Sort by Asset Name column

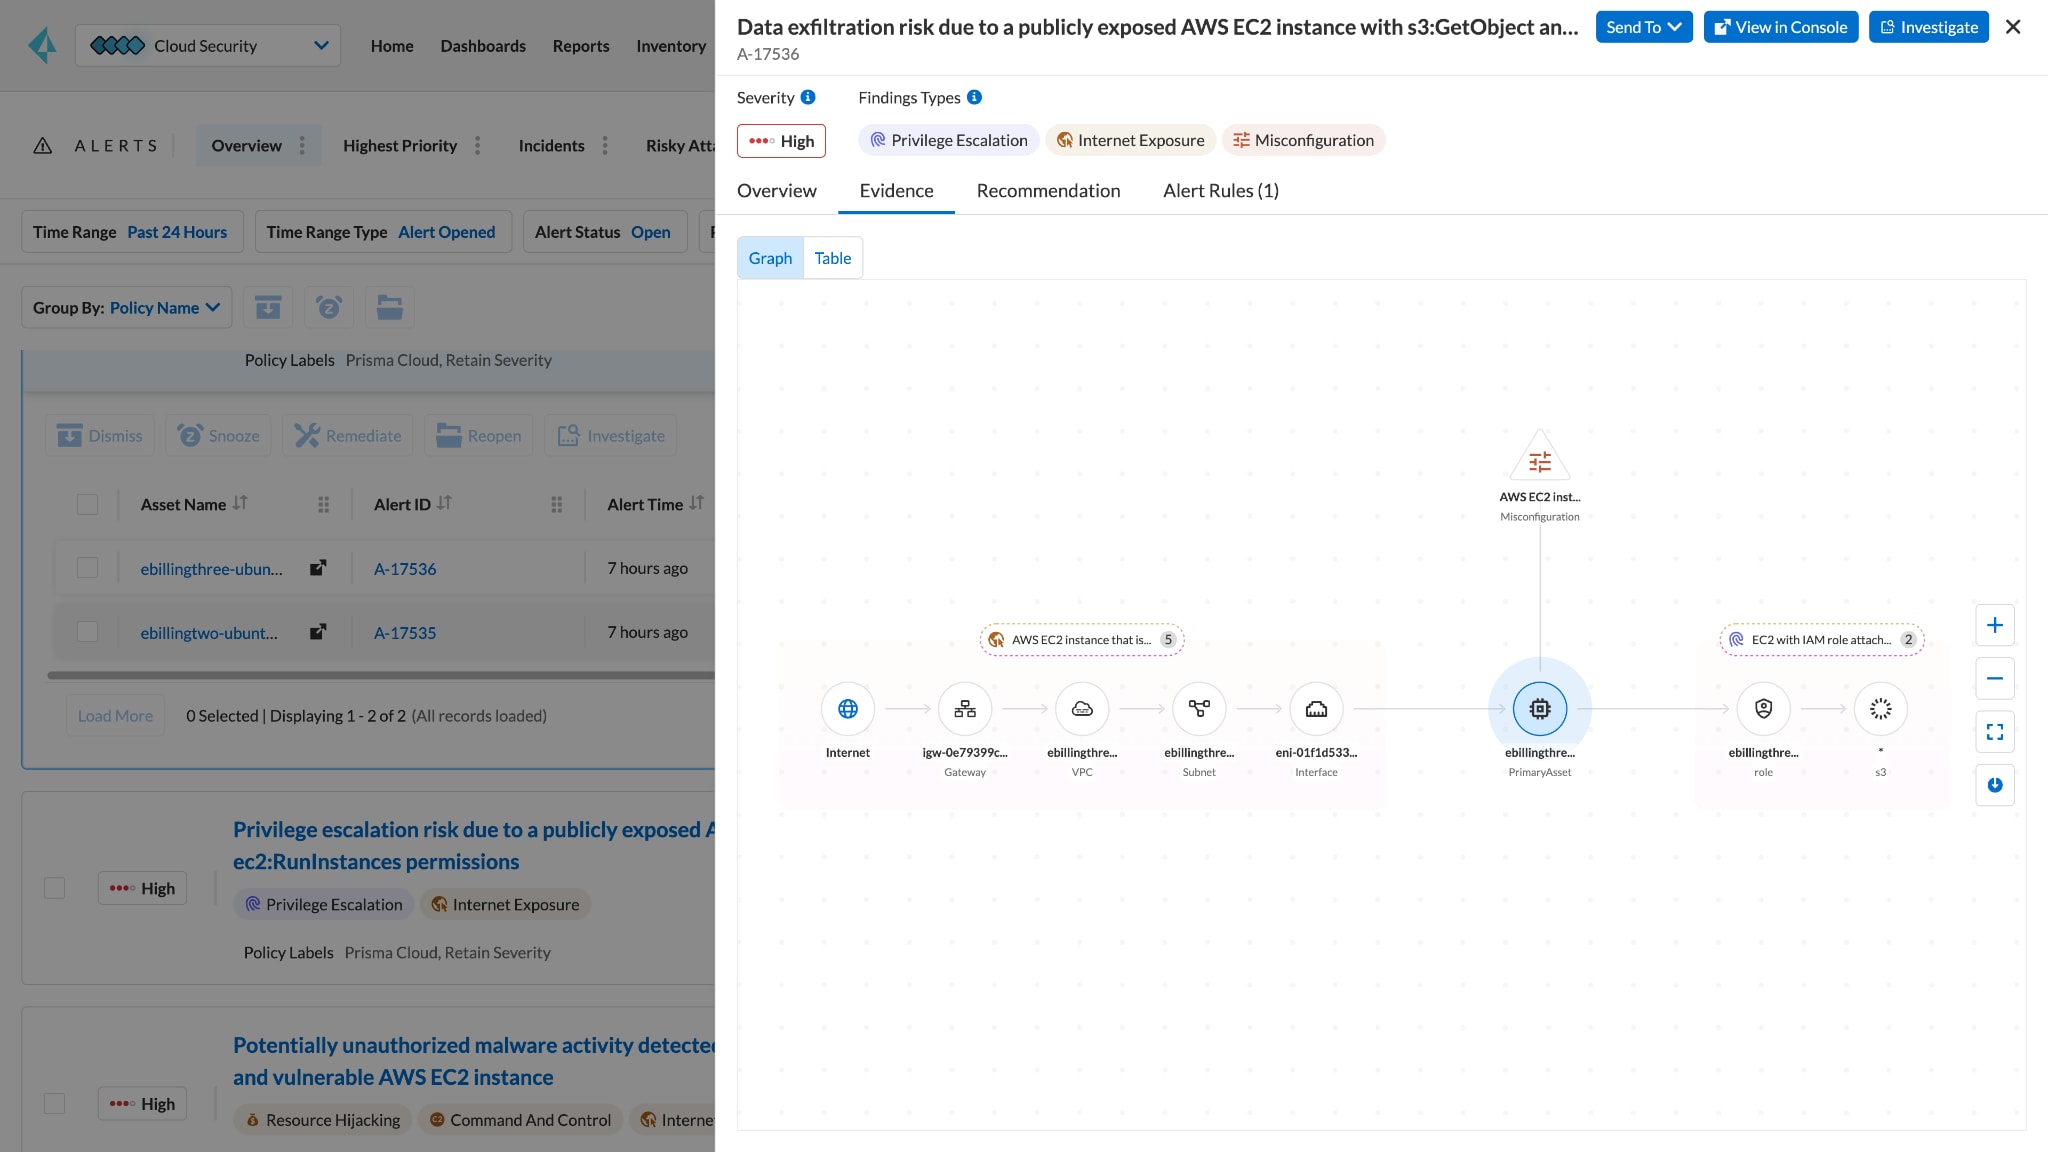[240, 503]
